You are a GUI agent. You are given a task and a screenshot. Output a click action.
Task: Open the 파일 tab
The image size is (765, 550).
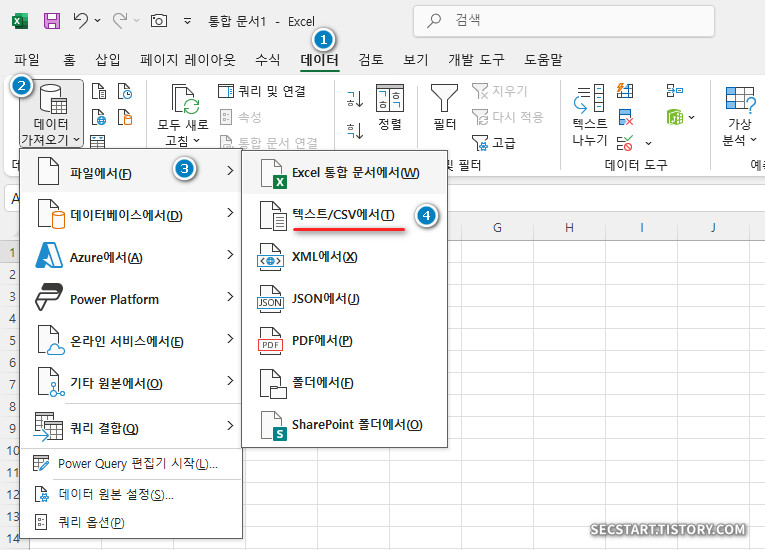[26, 60]
